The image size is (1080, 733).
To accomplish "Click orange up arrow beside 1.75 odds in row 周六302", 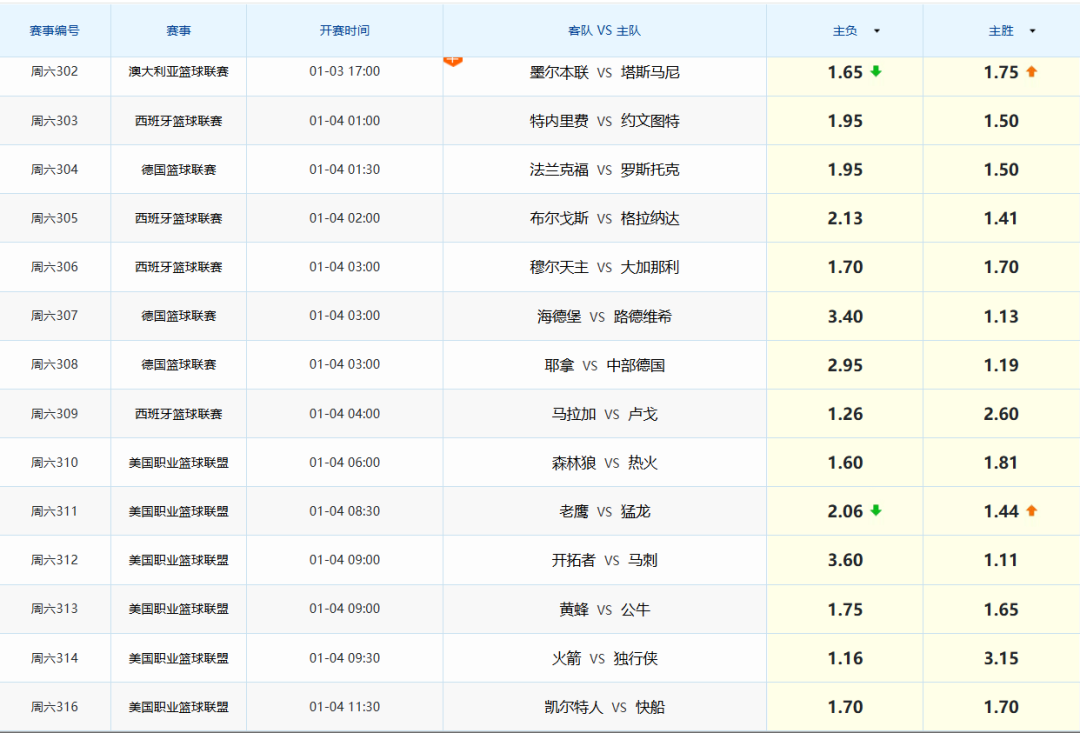I will [1031, 71].
